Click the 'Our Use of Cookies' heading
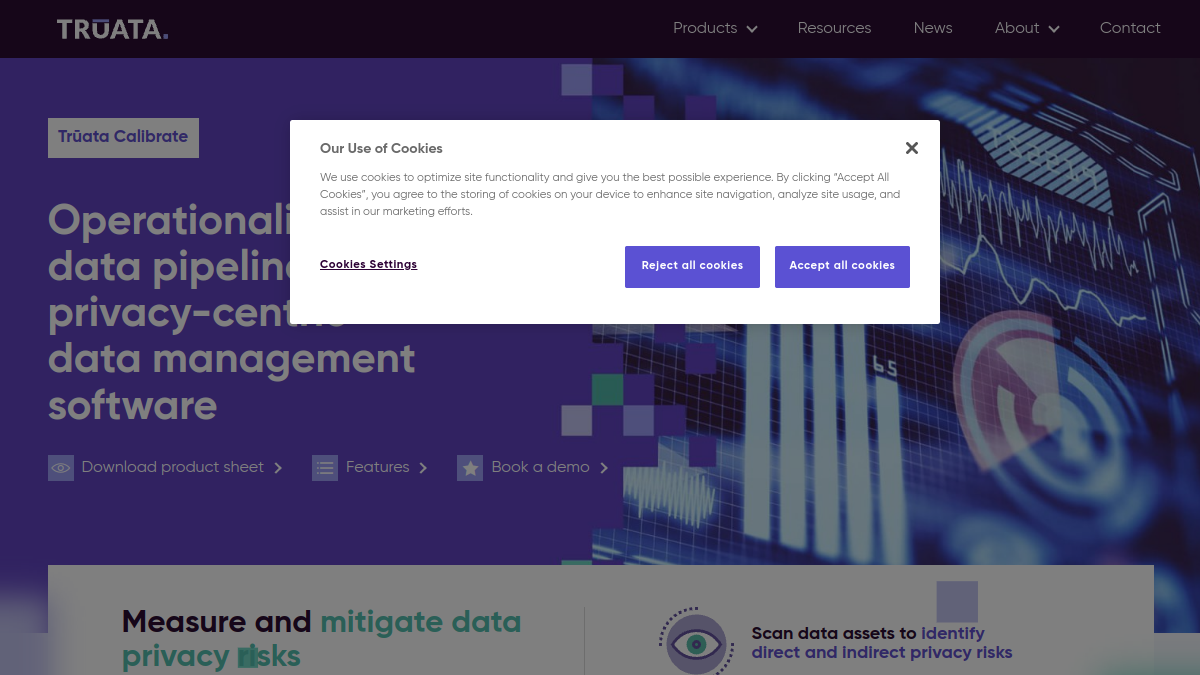The image size is (1200, 675). coord(381,148)
